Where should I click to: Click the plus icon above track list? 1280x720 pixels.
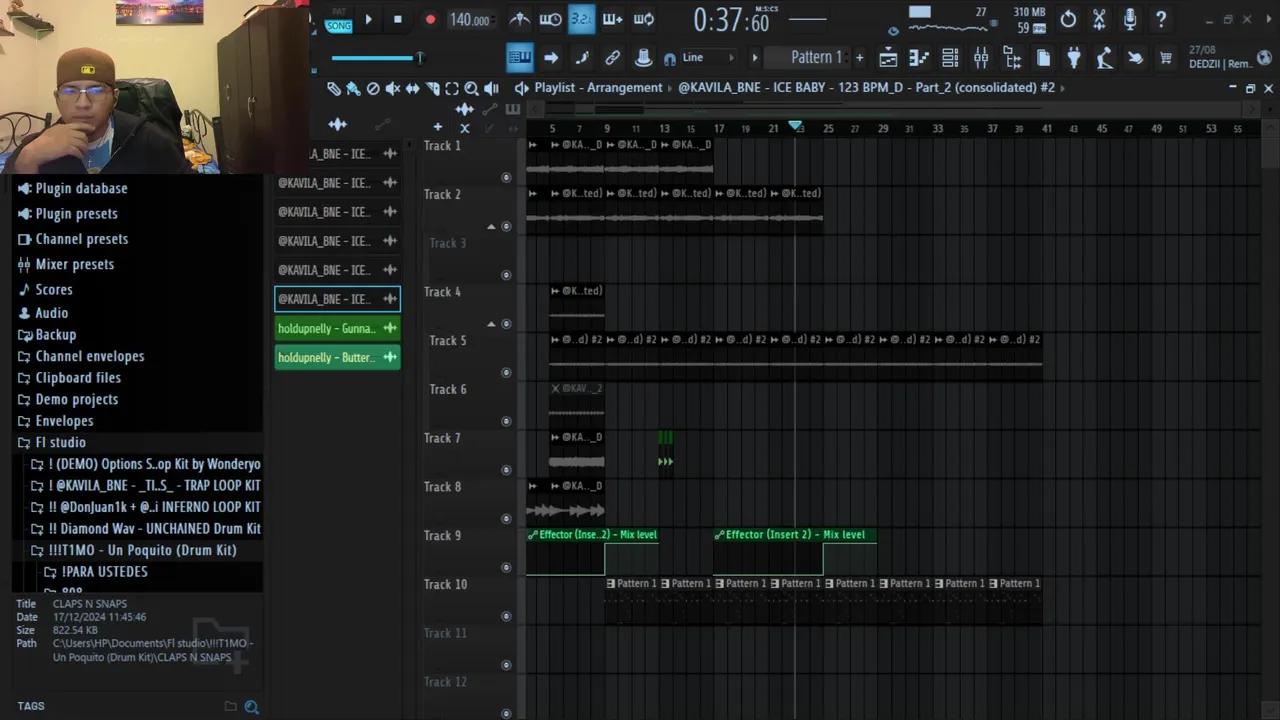437,127
